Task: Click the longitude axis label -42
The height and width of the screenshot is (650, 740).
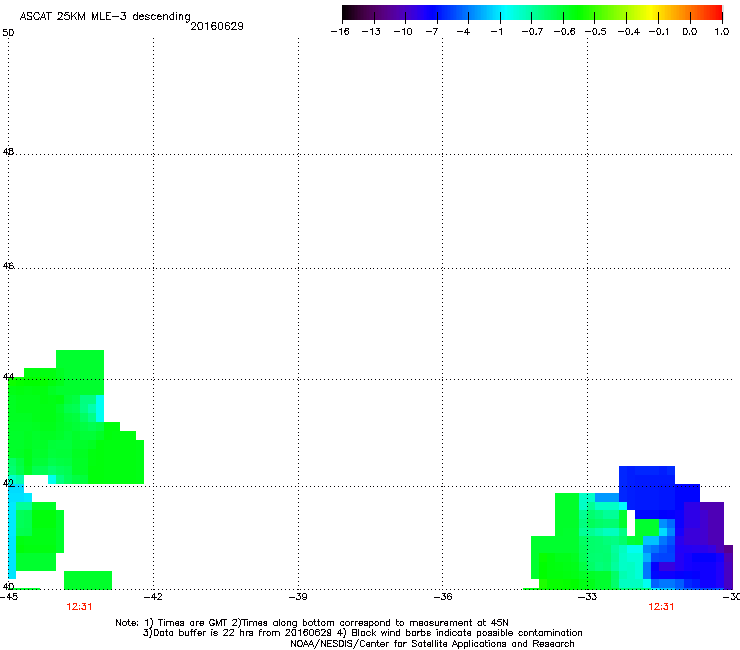Action: (153, 597)
